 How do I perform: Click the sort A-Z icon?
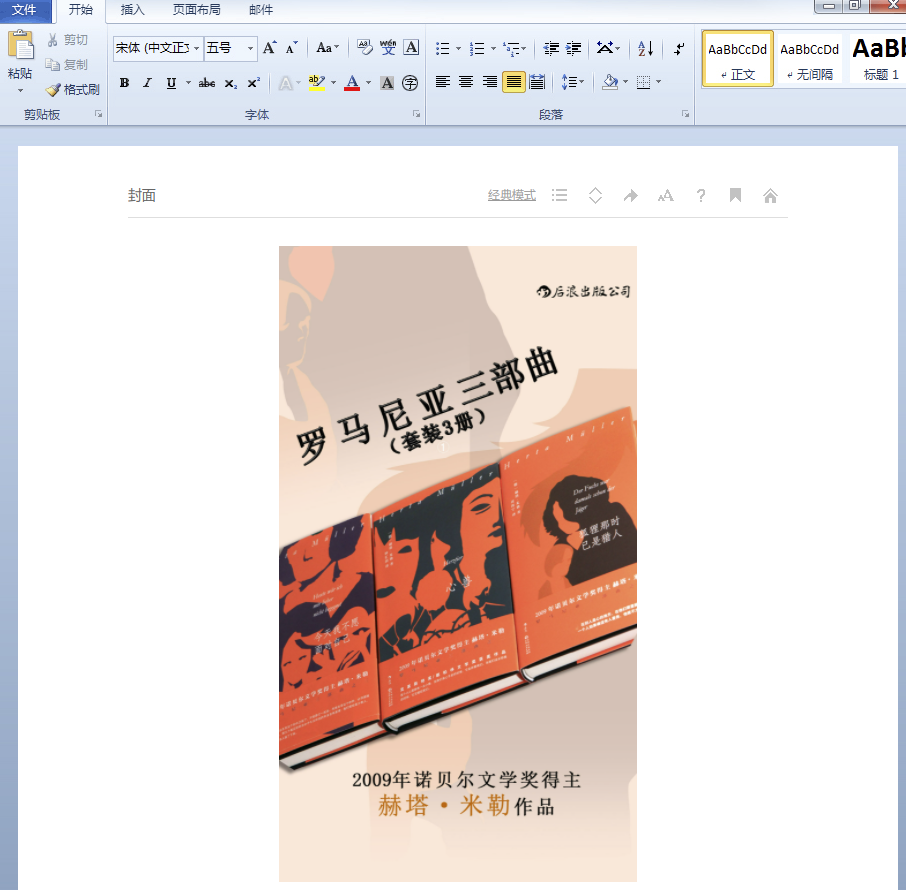(x=645, y=48)
